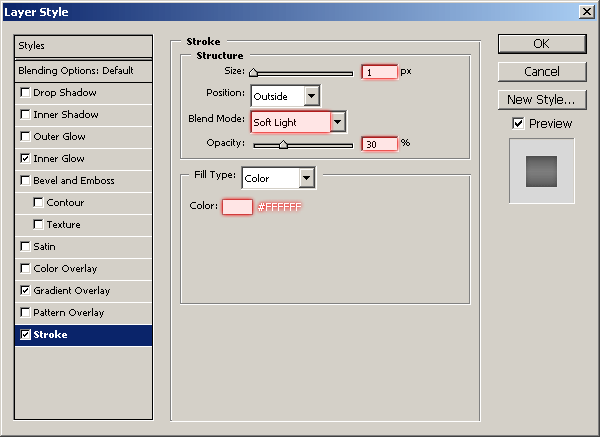Open the stroke Color swatch
600x437 pixels.
[237, 207]
